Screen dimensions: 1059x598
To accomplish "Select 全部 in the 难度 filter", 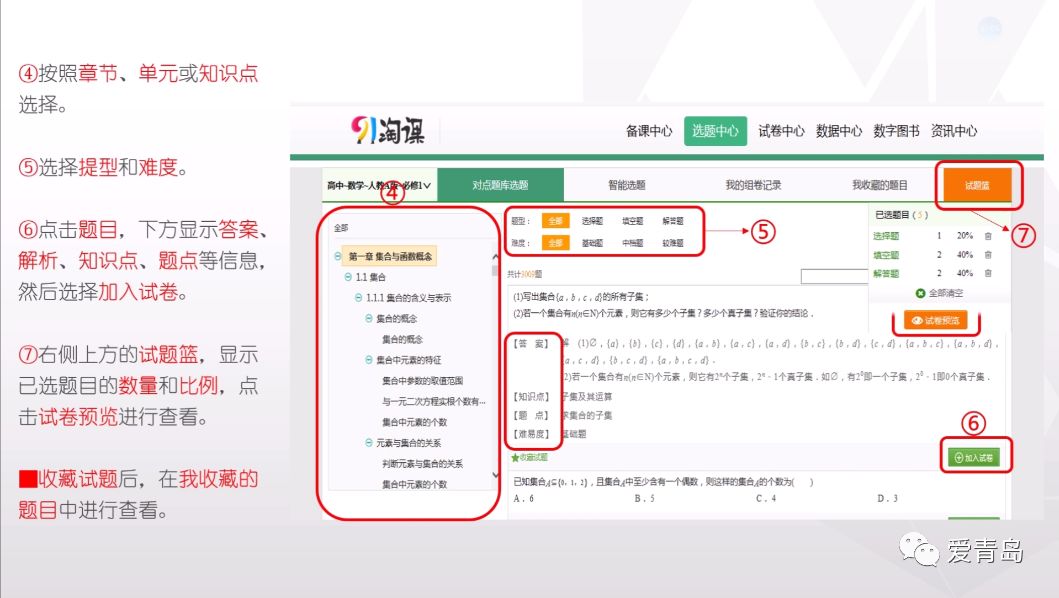I will point(555,243).
